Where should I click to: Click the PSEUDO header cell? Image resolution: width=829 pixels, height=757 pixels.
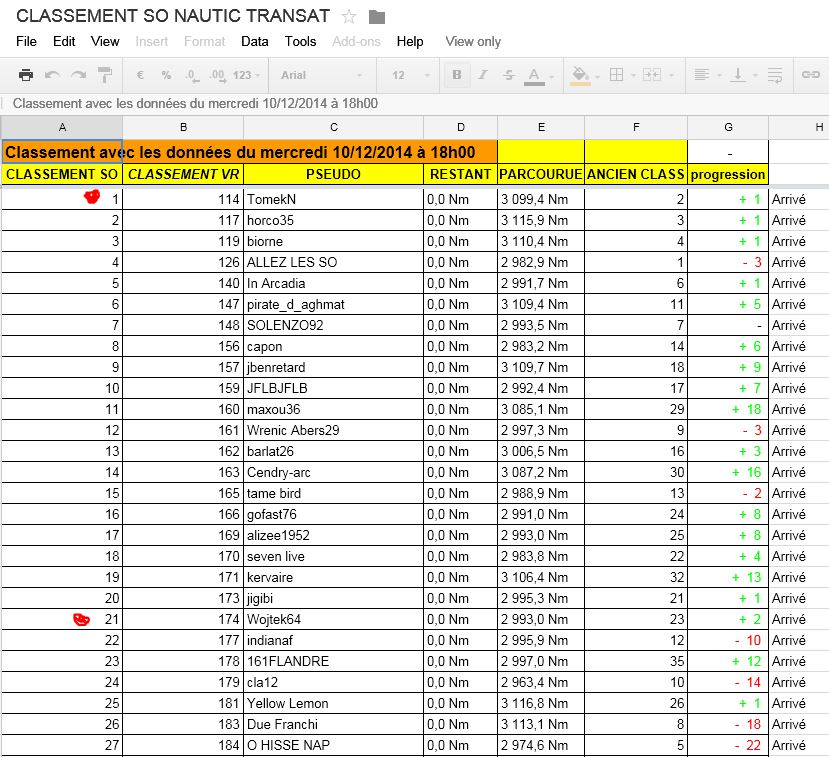(x=333, y=174)
